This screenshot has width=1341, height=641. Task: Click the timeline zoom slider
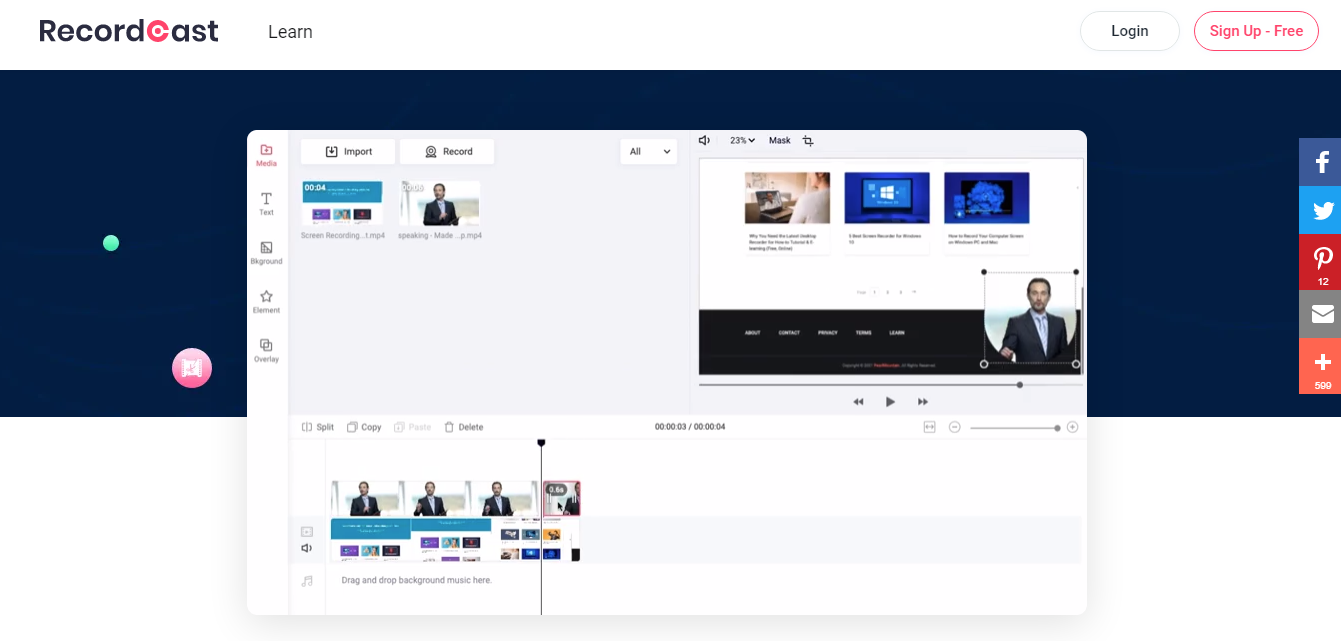(x=1014, y=428)
